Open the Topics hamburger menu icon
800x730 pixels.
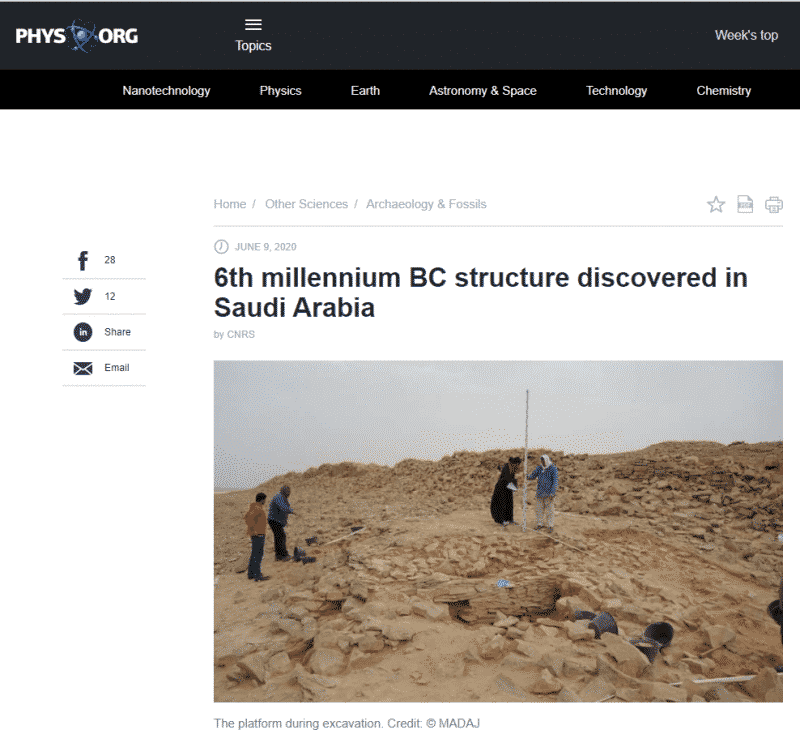click(253, 24)
